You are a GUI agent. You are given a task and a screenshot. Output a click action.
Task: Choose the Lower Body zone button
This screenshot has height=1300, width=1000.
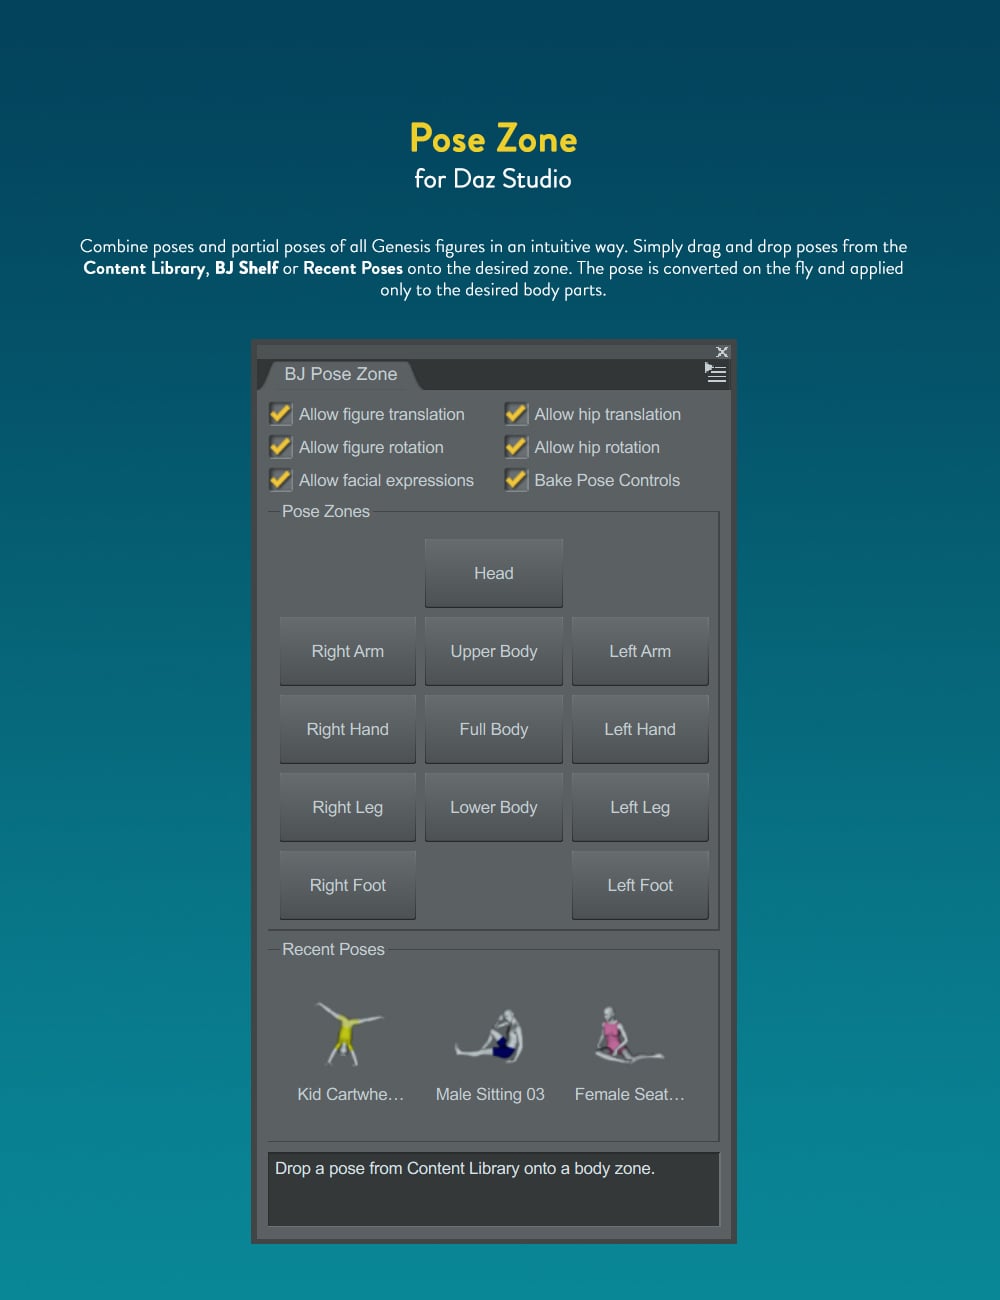coord(494,807)
